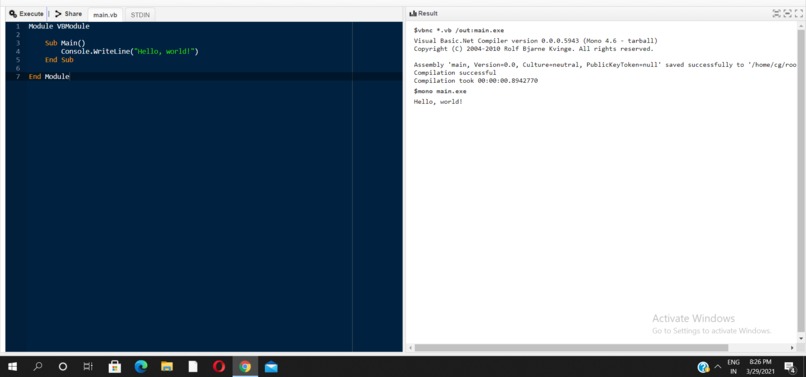Open File Explorer from the taskbar
This screenshot has width=806, height=377.
click(167, 366)
